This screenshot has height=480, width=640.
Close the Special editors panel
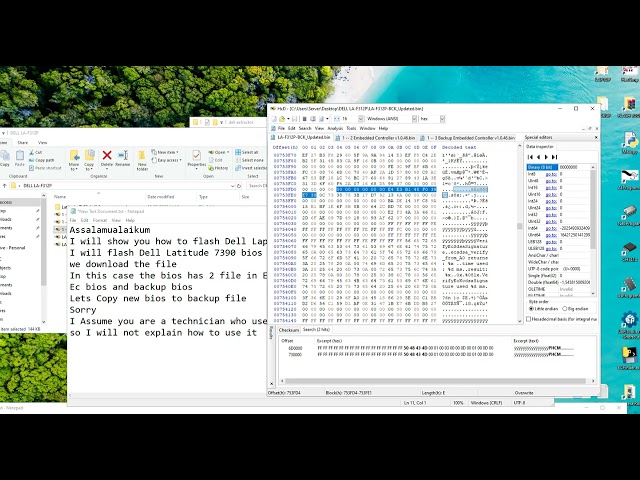coord(596,138)
